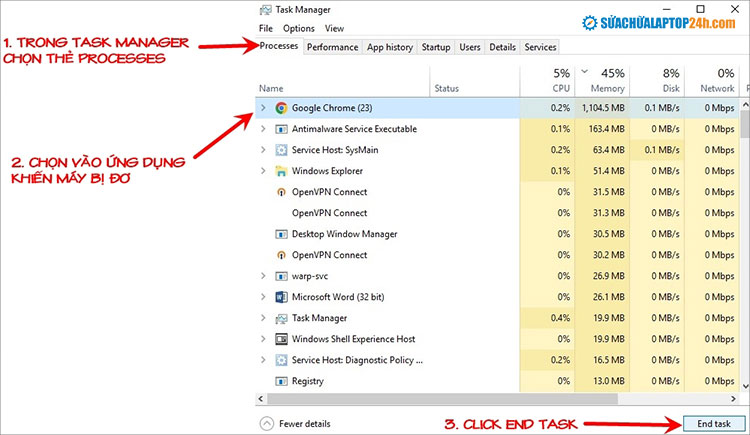750x435 pixels.
Task: Click the 63.4 MB SysMain memory value
Action: [x=609, y=150]
